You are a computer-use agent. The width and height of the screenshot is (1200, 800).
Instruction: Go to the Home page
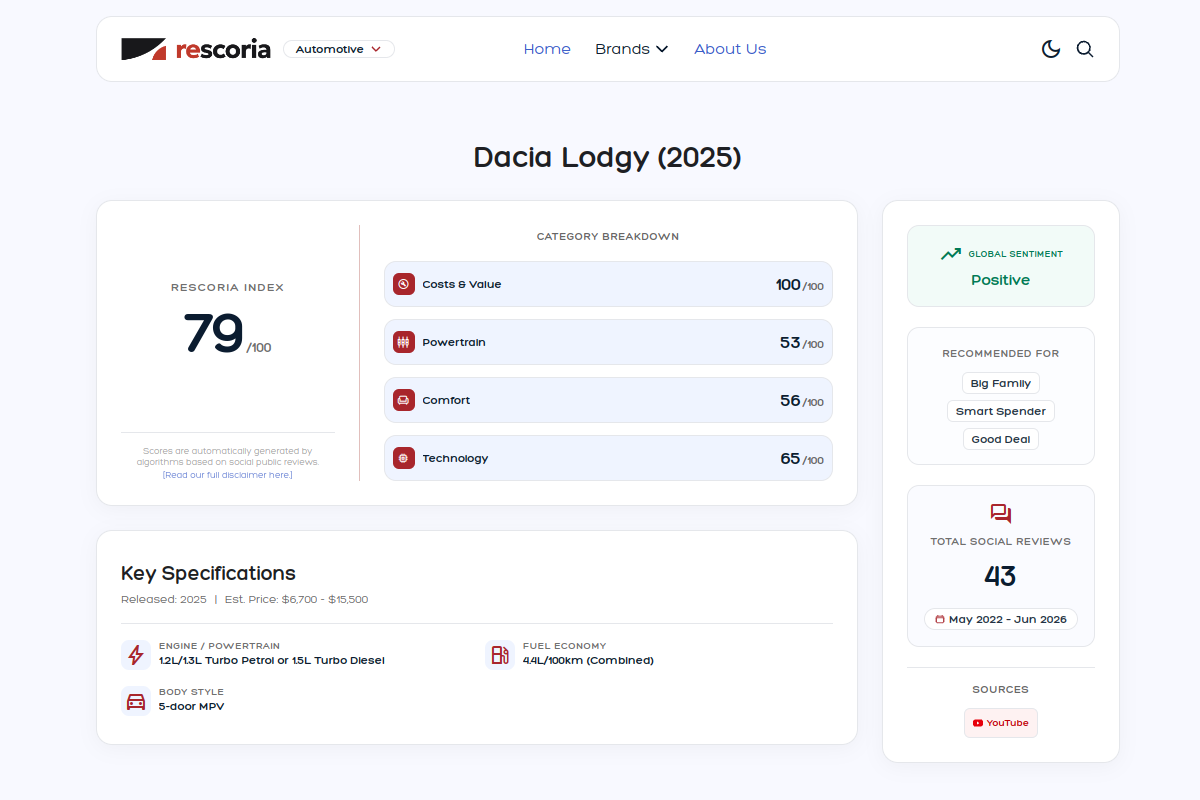(547, 49)
